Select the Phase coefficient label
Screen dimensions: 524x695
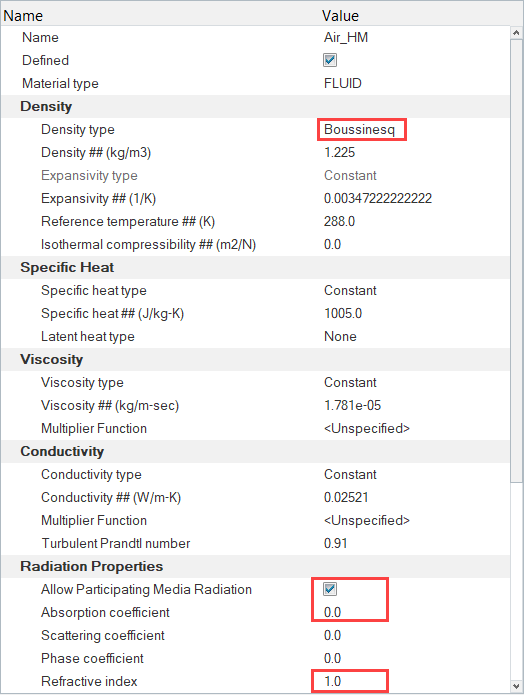click(x=92, y=658)
